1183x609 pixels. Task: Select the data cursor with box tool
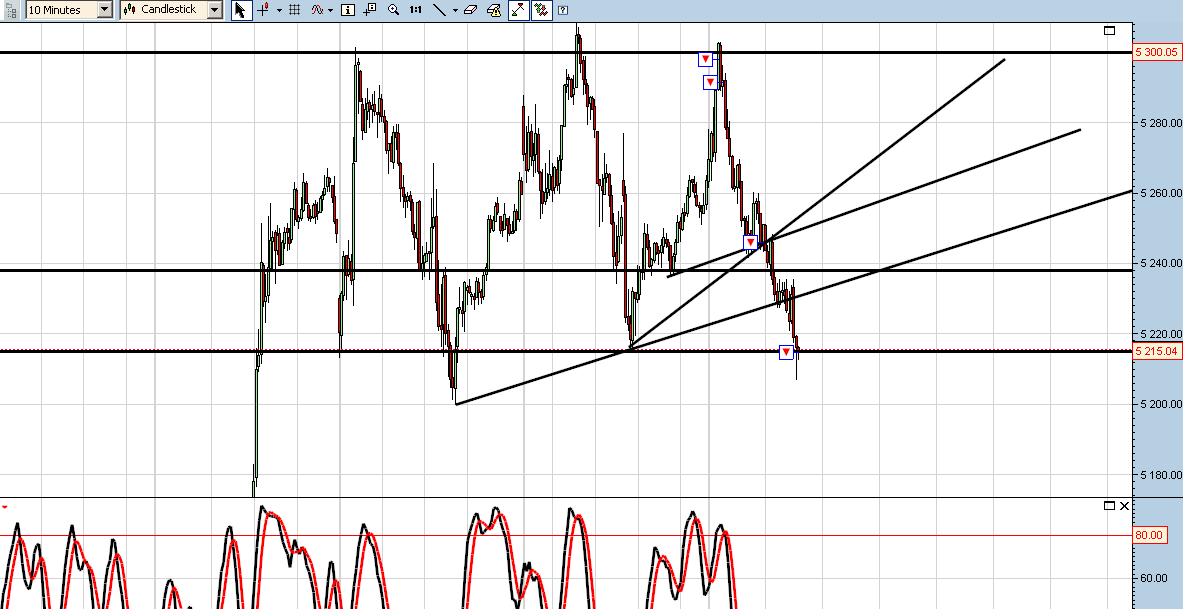click(x=370, y=10)
